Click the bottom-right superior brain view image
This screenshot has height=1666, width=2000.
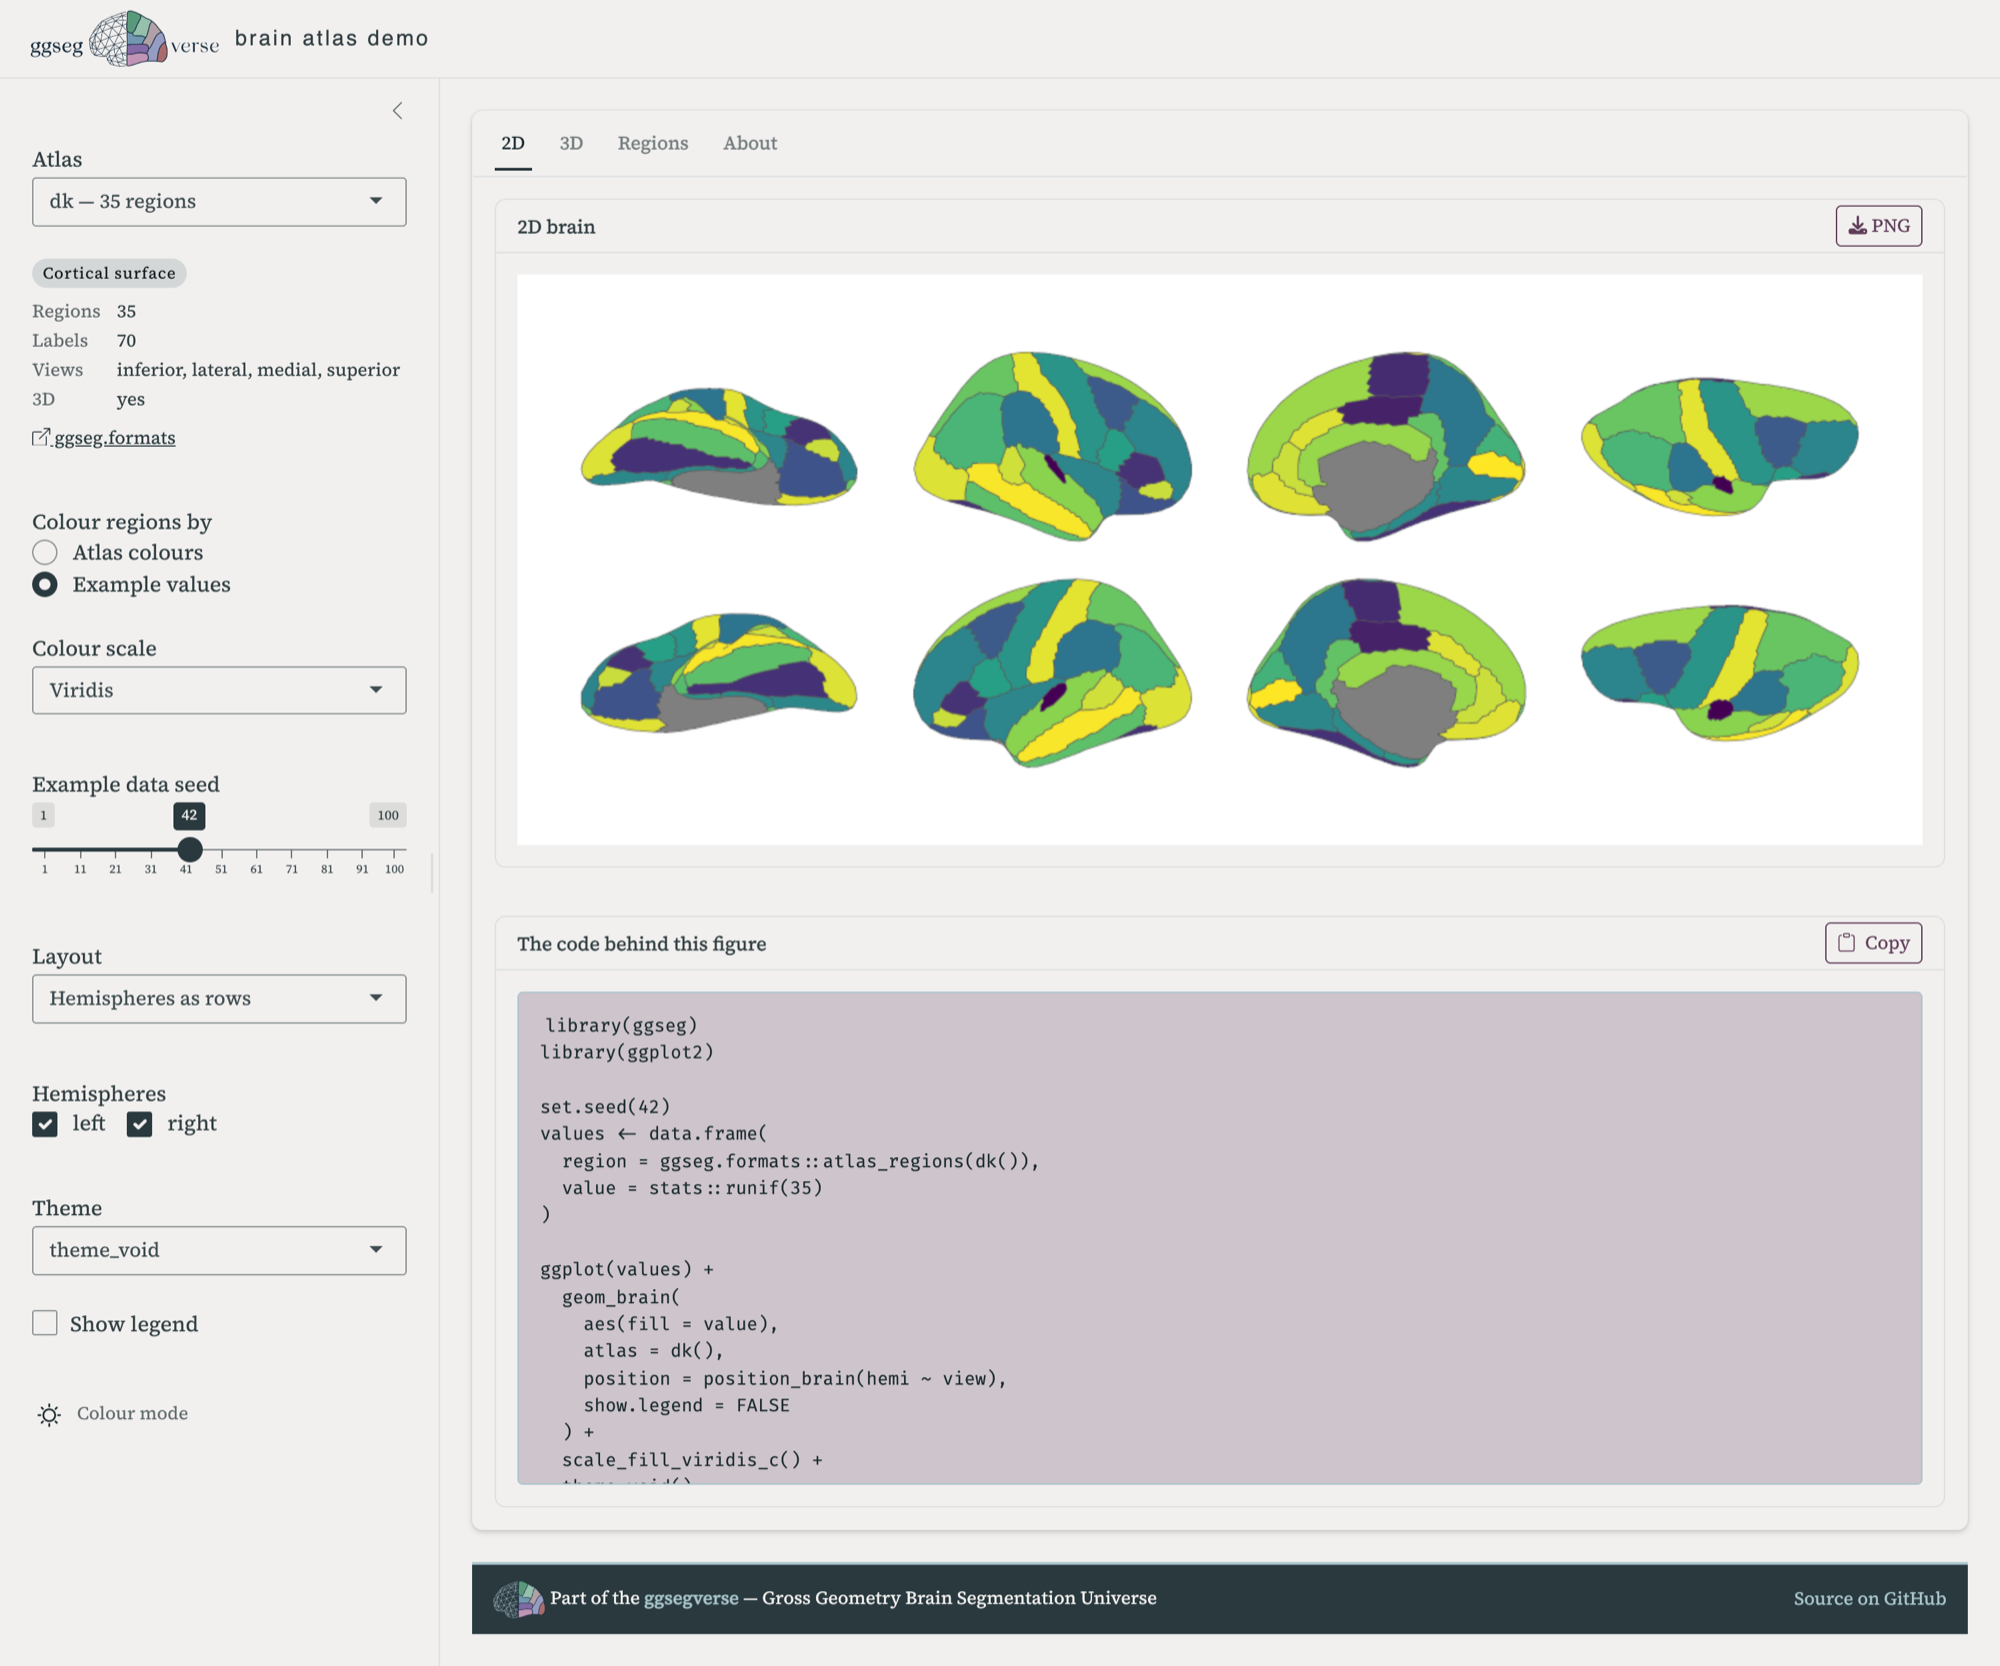coord(1720,672)
